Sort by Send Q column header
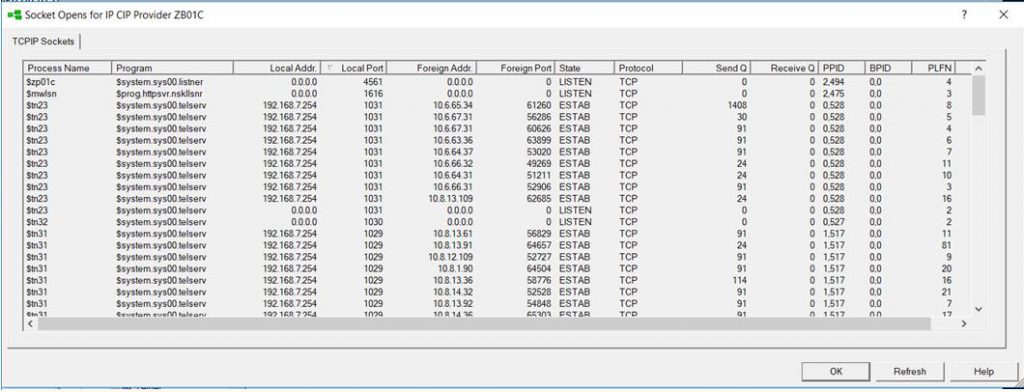Screen dimensions: 1024x392 (717, 68)
